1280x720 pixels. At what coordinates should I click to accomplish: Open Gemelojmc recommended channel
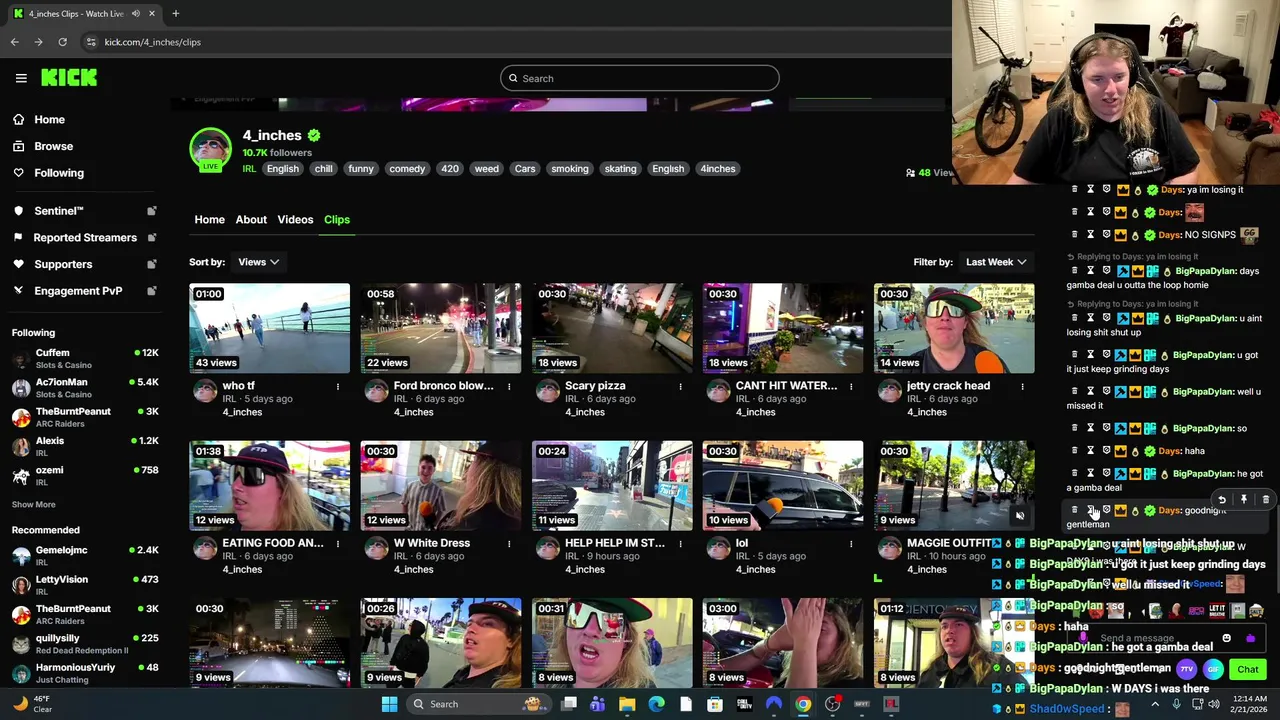[85, 556]
